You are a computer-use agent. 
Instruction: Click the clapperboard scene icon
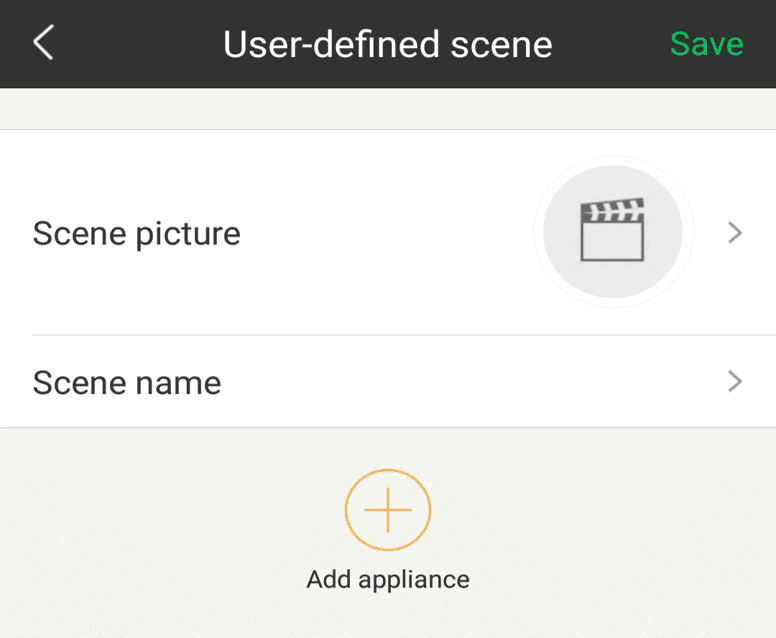point(612,231)
